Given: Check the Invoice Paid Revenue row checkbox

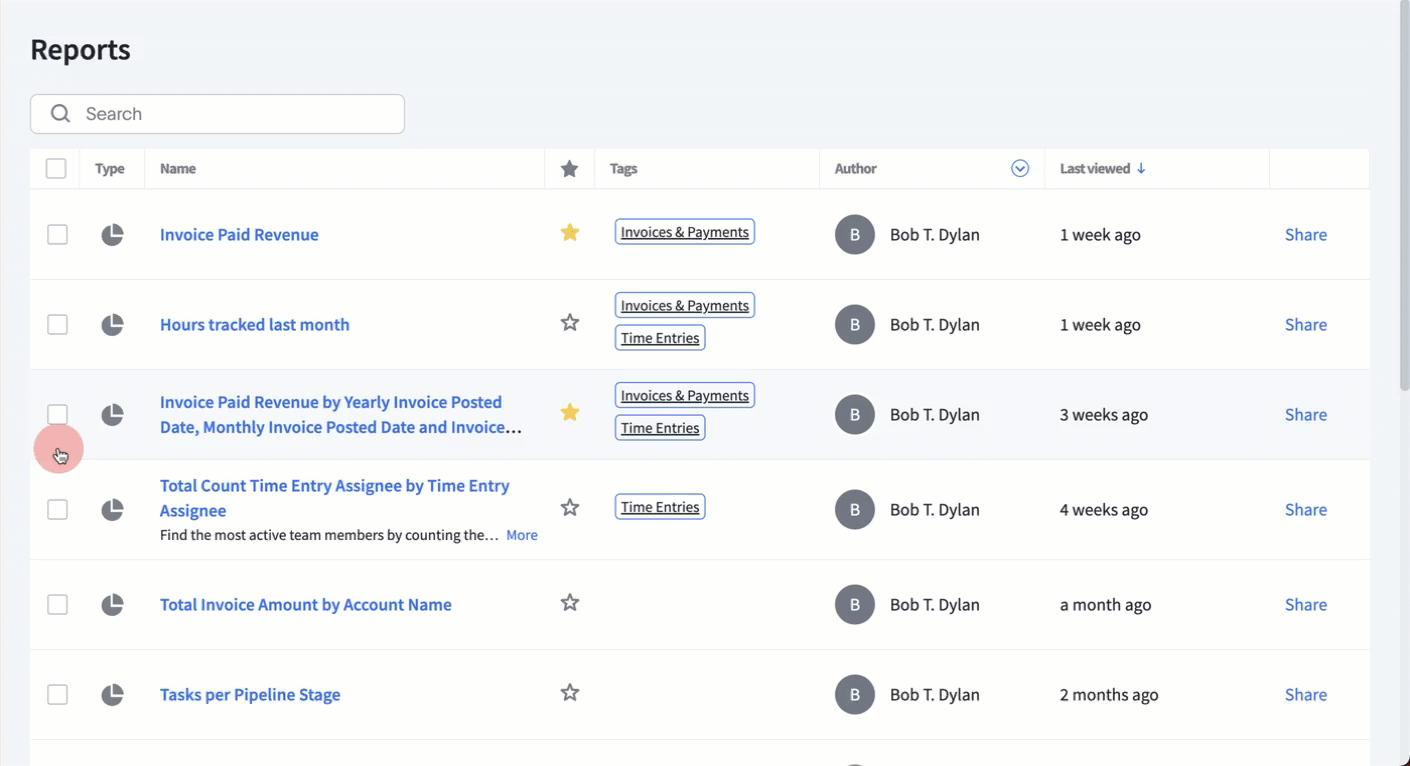Looking at the screenshot, I should pos(58,235).
